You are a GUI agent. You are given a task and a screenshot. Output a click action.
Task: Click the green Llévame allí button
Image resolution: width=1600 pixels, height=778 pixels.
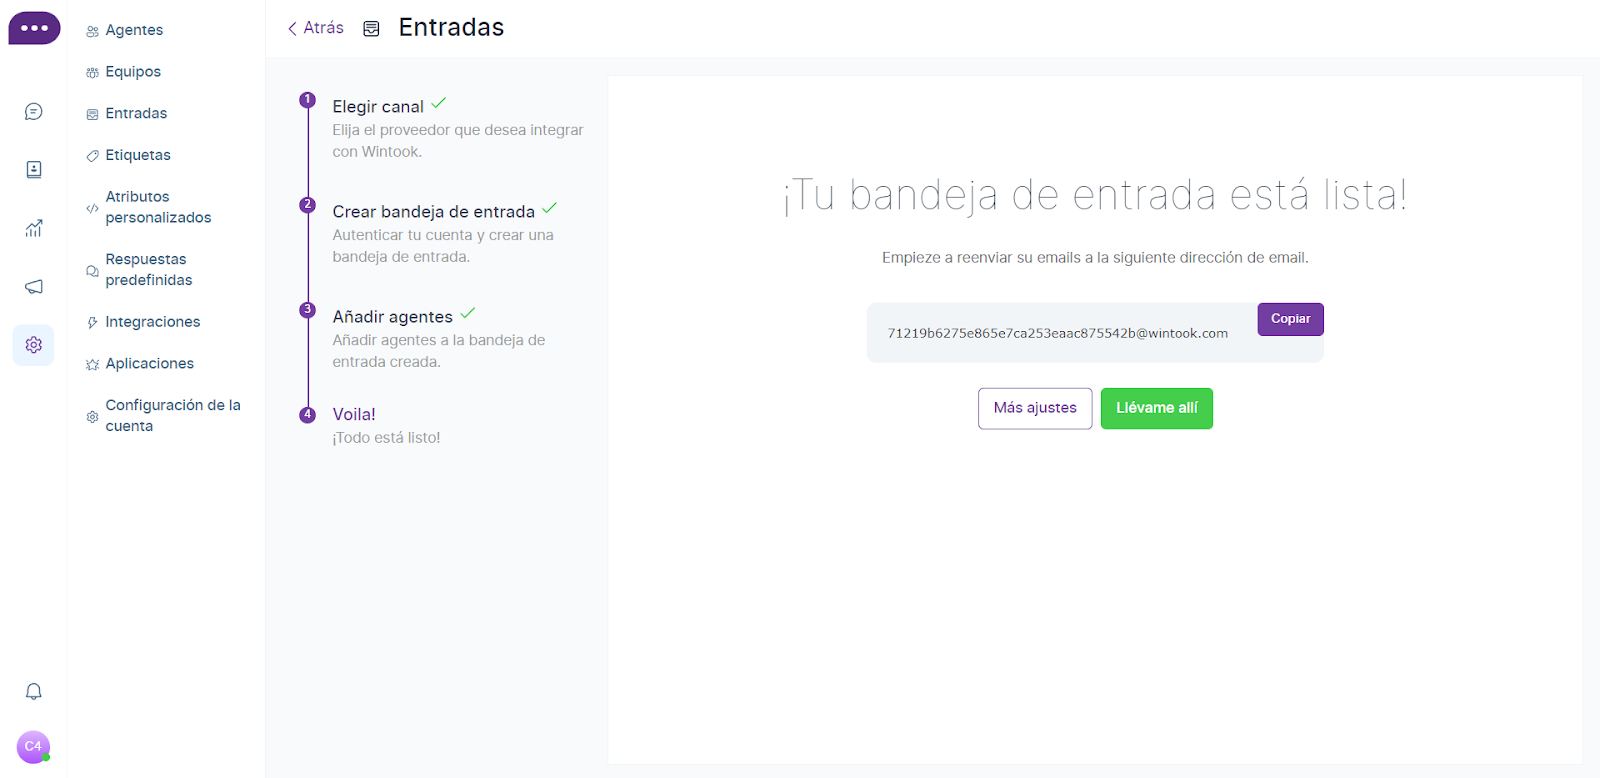(x=1156, y=408)
